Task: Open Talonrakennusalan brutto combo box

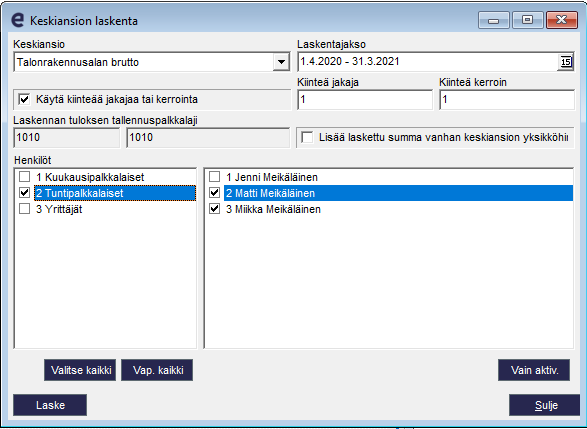Action: coord(152,62)
